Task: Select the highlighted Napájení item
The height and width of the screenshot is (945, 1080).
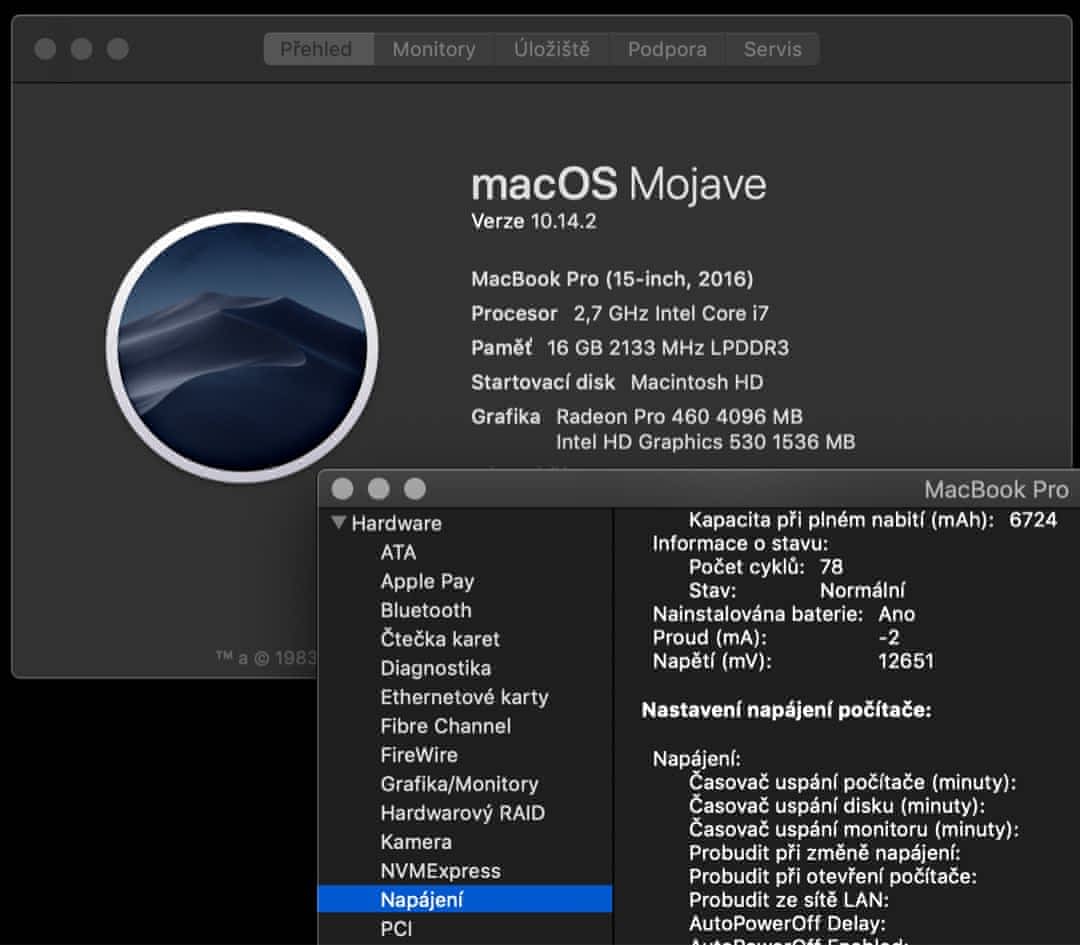Action: pos(421,900)
